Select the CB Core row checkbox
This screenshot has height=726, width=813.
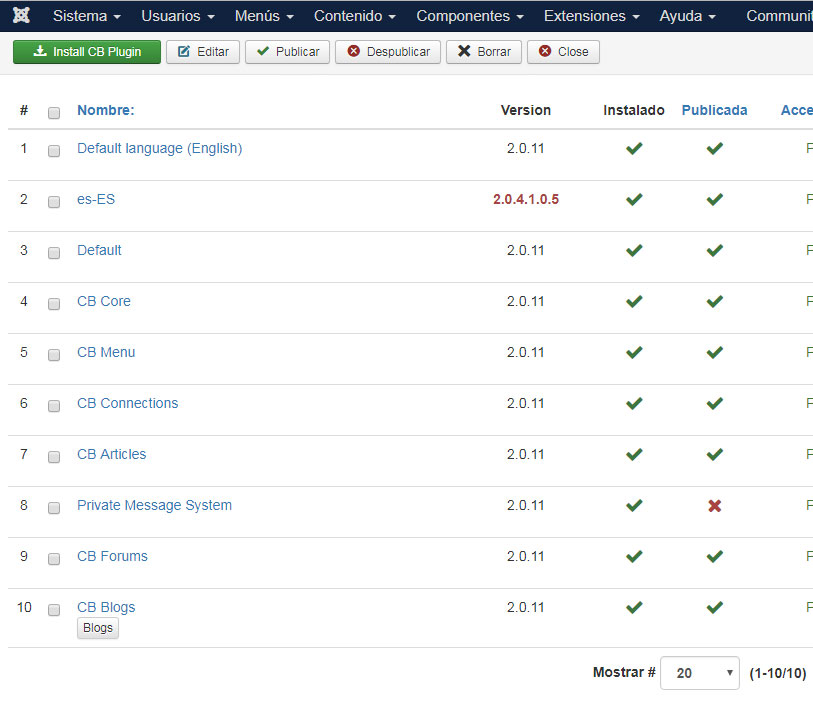point(54,304)
